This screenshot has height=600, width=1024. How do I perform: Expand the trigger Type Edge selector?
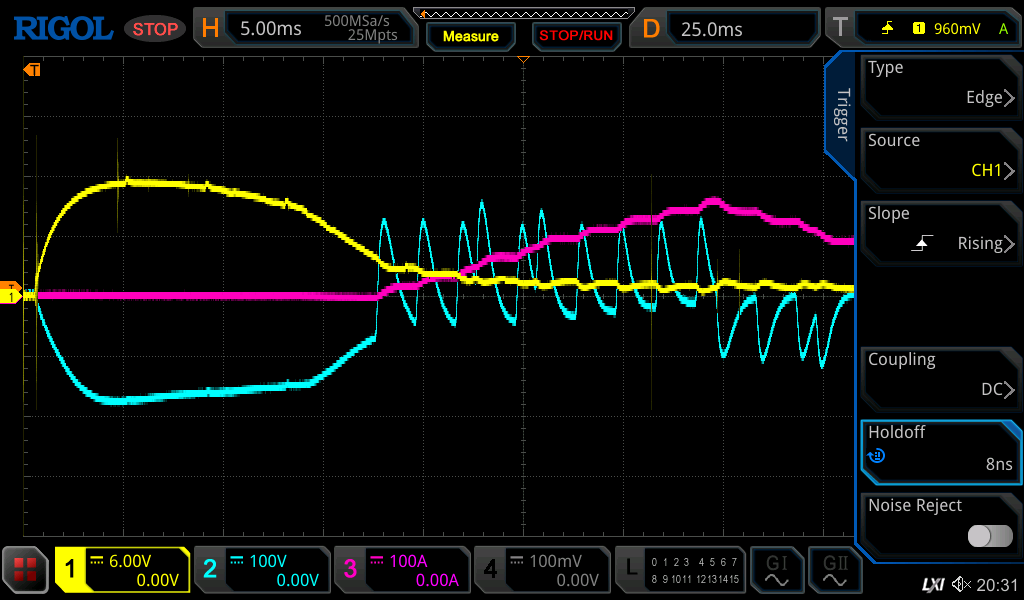tap(940, 83)
